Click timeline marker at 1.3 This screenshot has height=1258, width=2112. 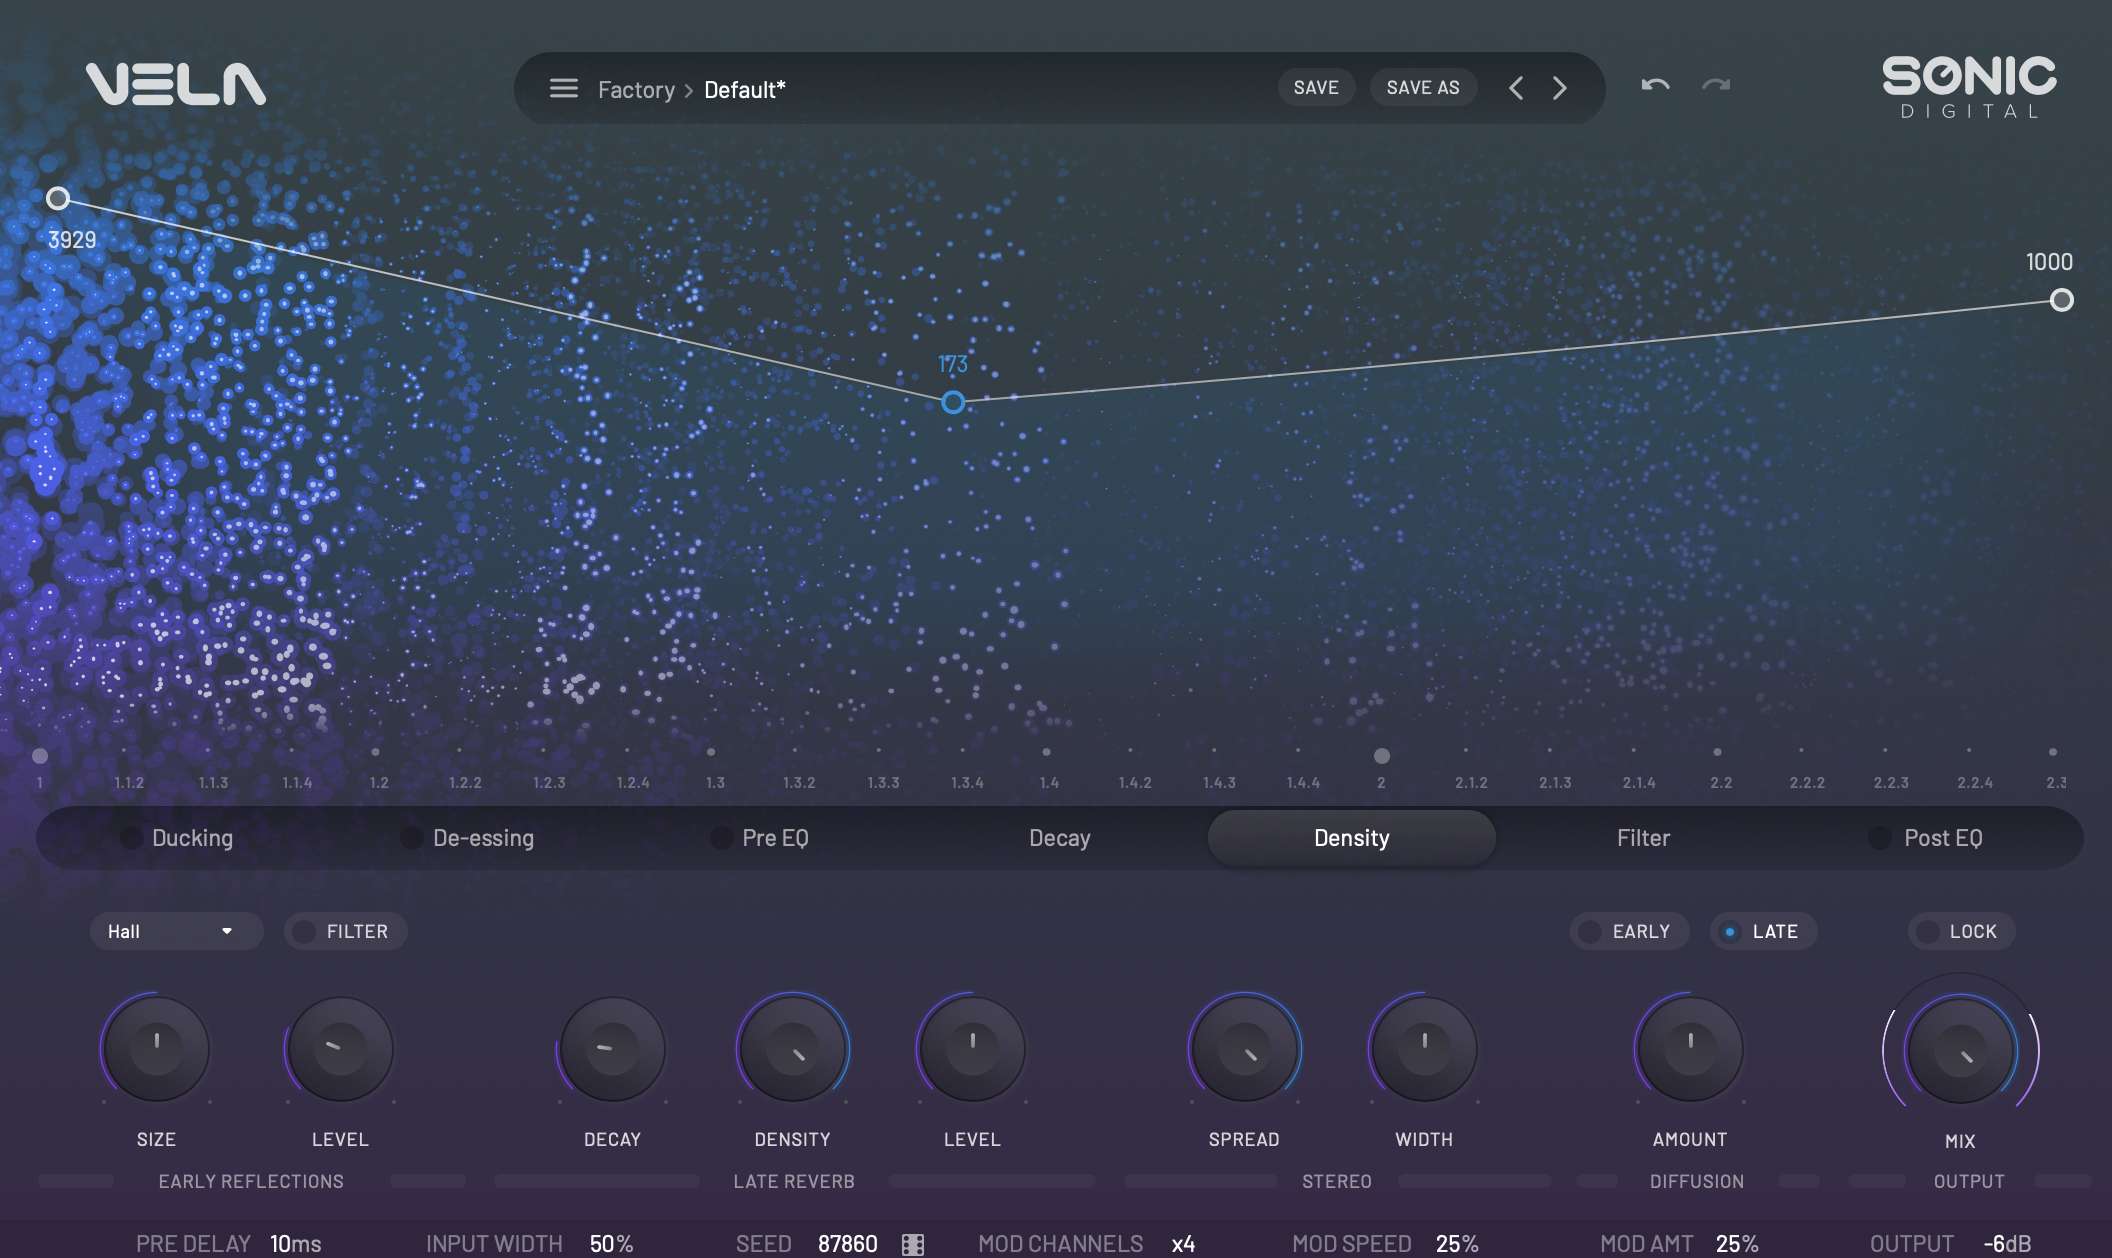click(711, 752)
